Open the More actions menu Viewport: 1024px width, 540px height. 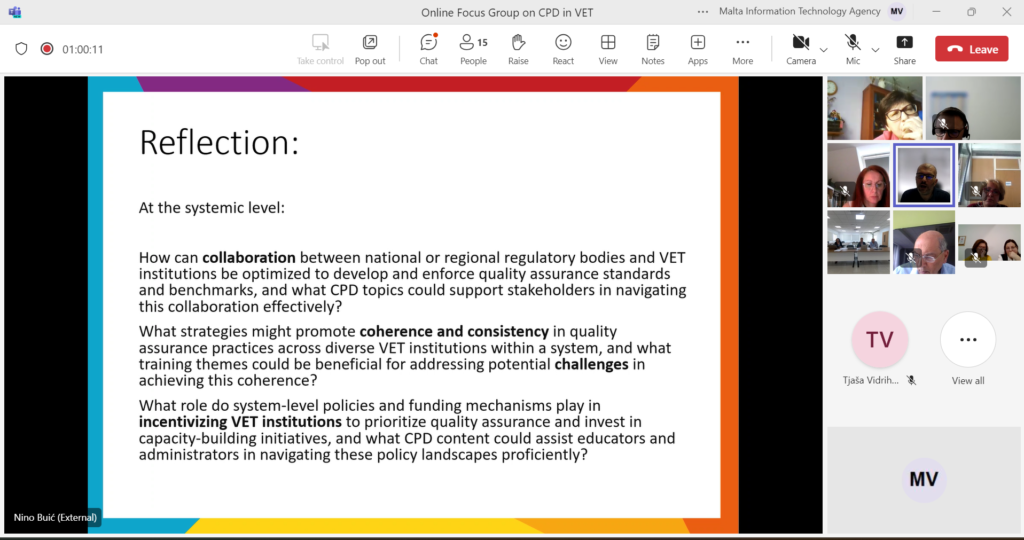[x=742, y=48]
